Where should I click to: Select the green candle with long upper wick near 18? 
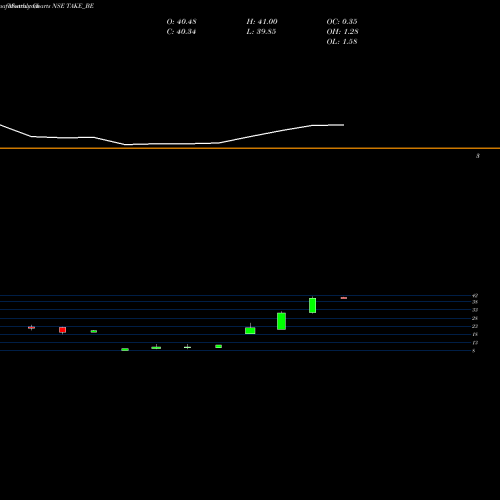pos(250,330)
